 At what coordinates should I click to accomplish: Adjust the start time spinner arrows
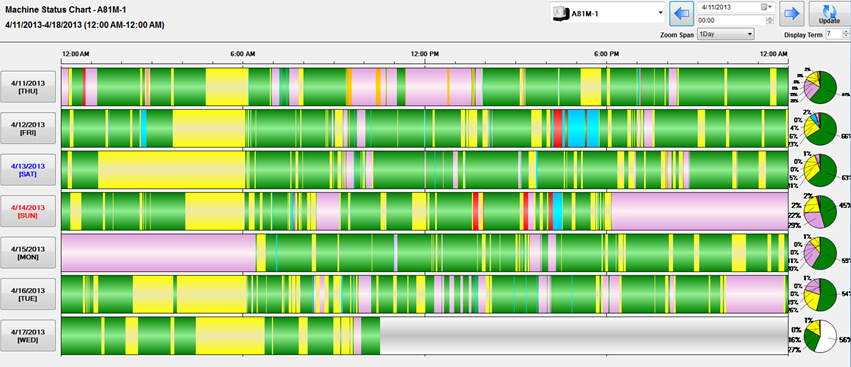point(770,20)
